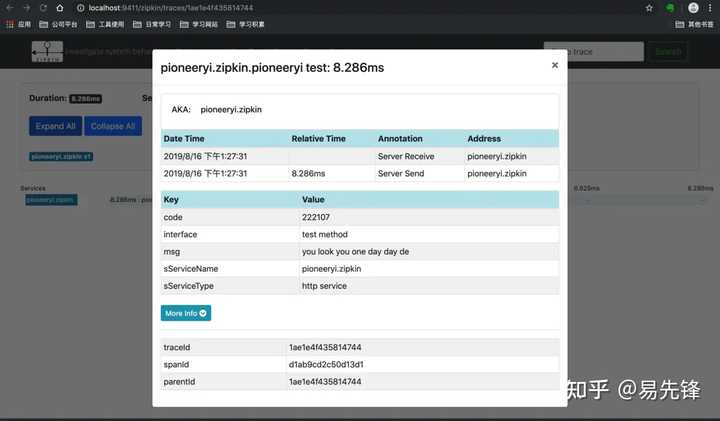Click the site info icon in address bar

pos(81,8)
